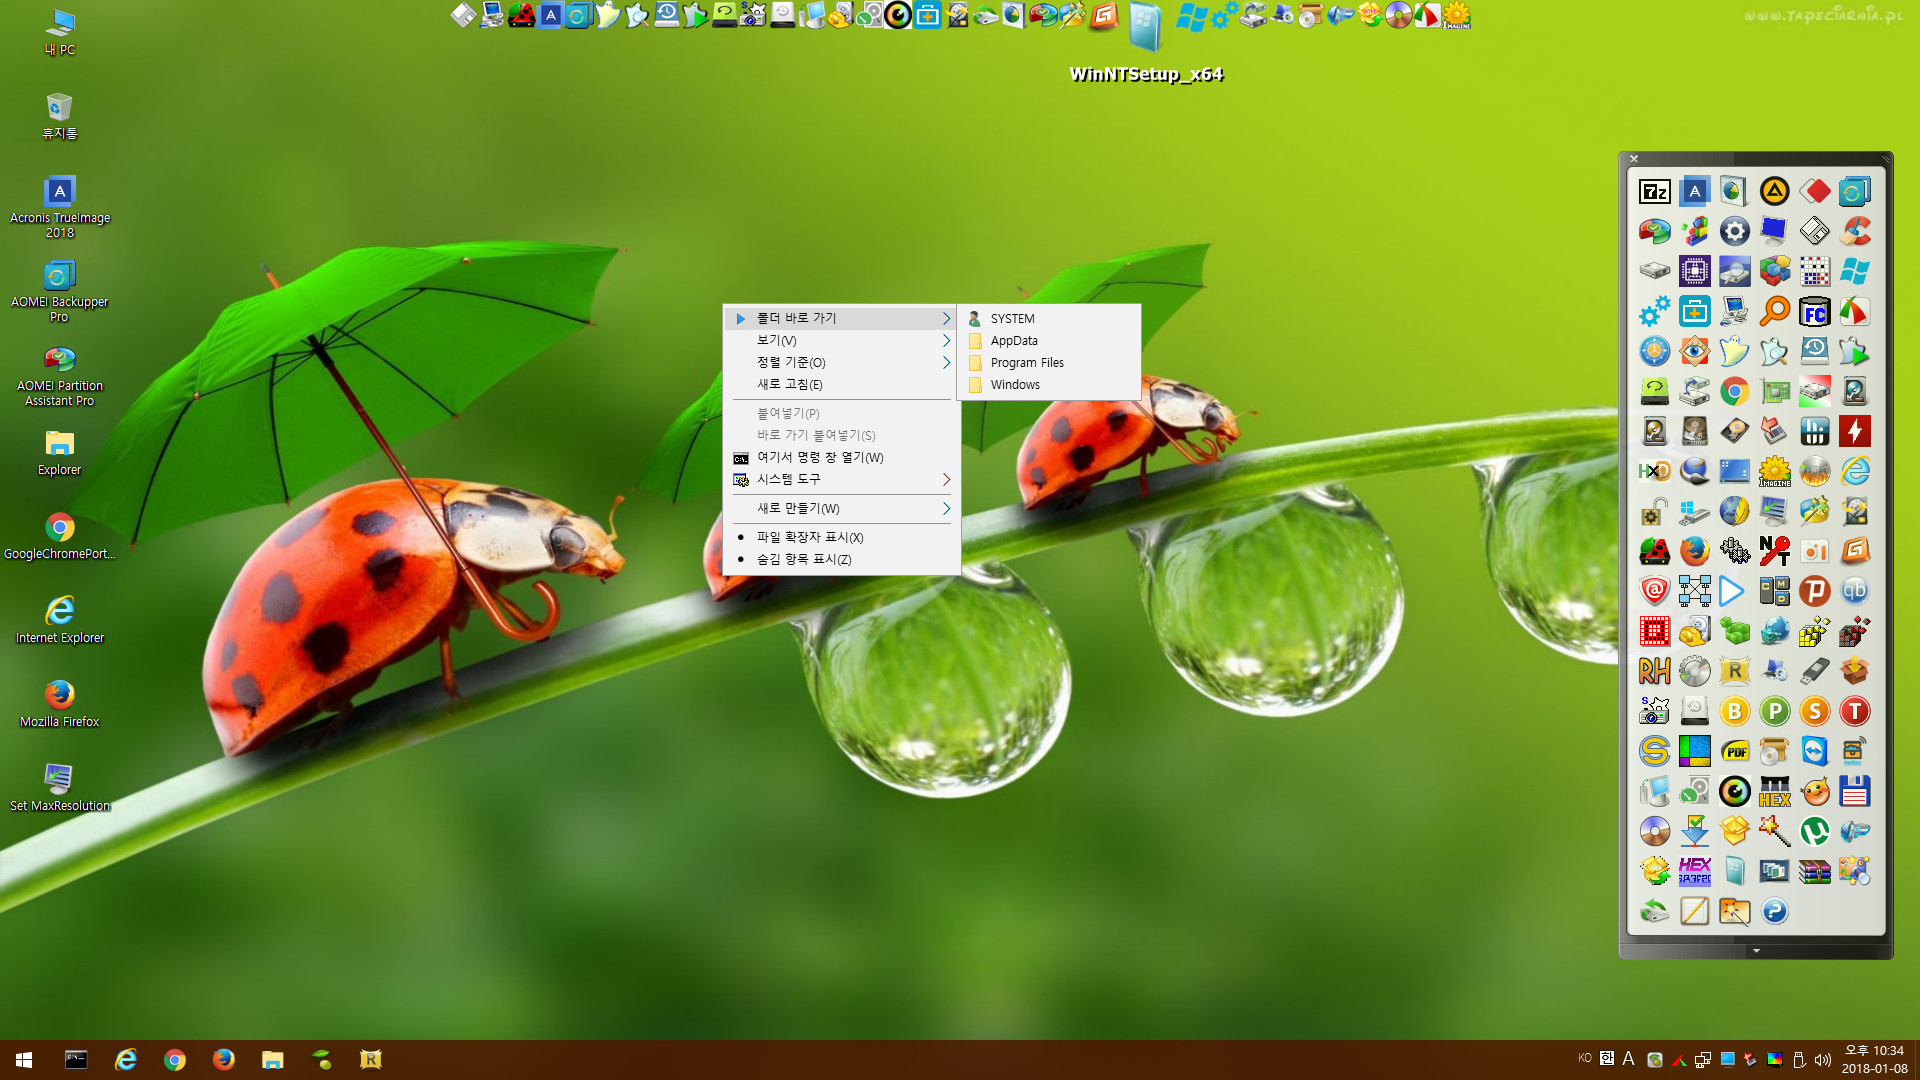Open the orange magnifier search tool in launcher
1920x1080 pixels.
1774,311
